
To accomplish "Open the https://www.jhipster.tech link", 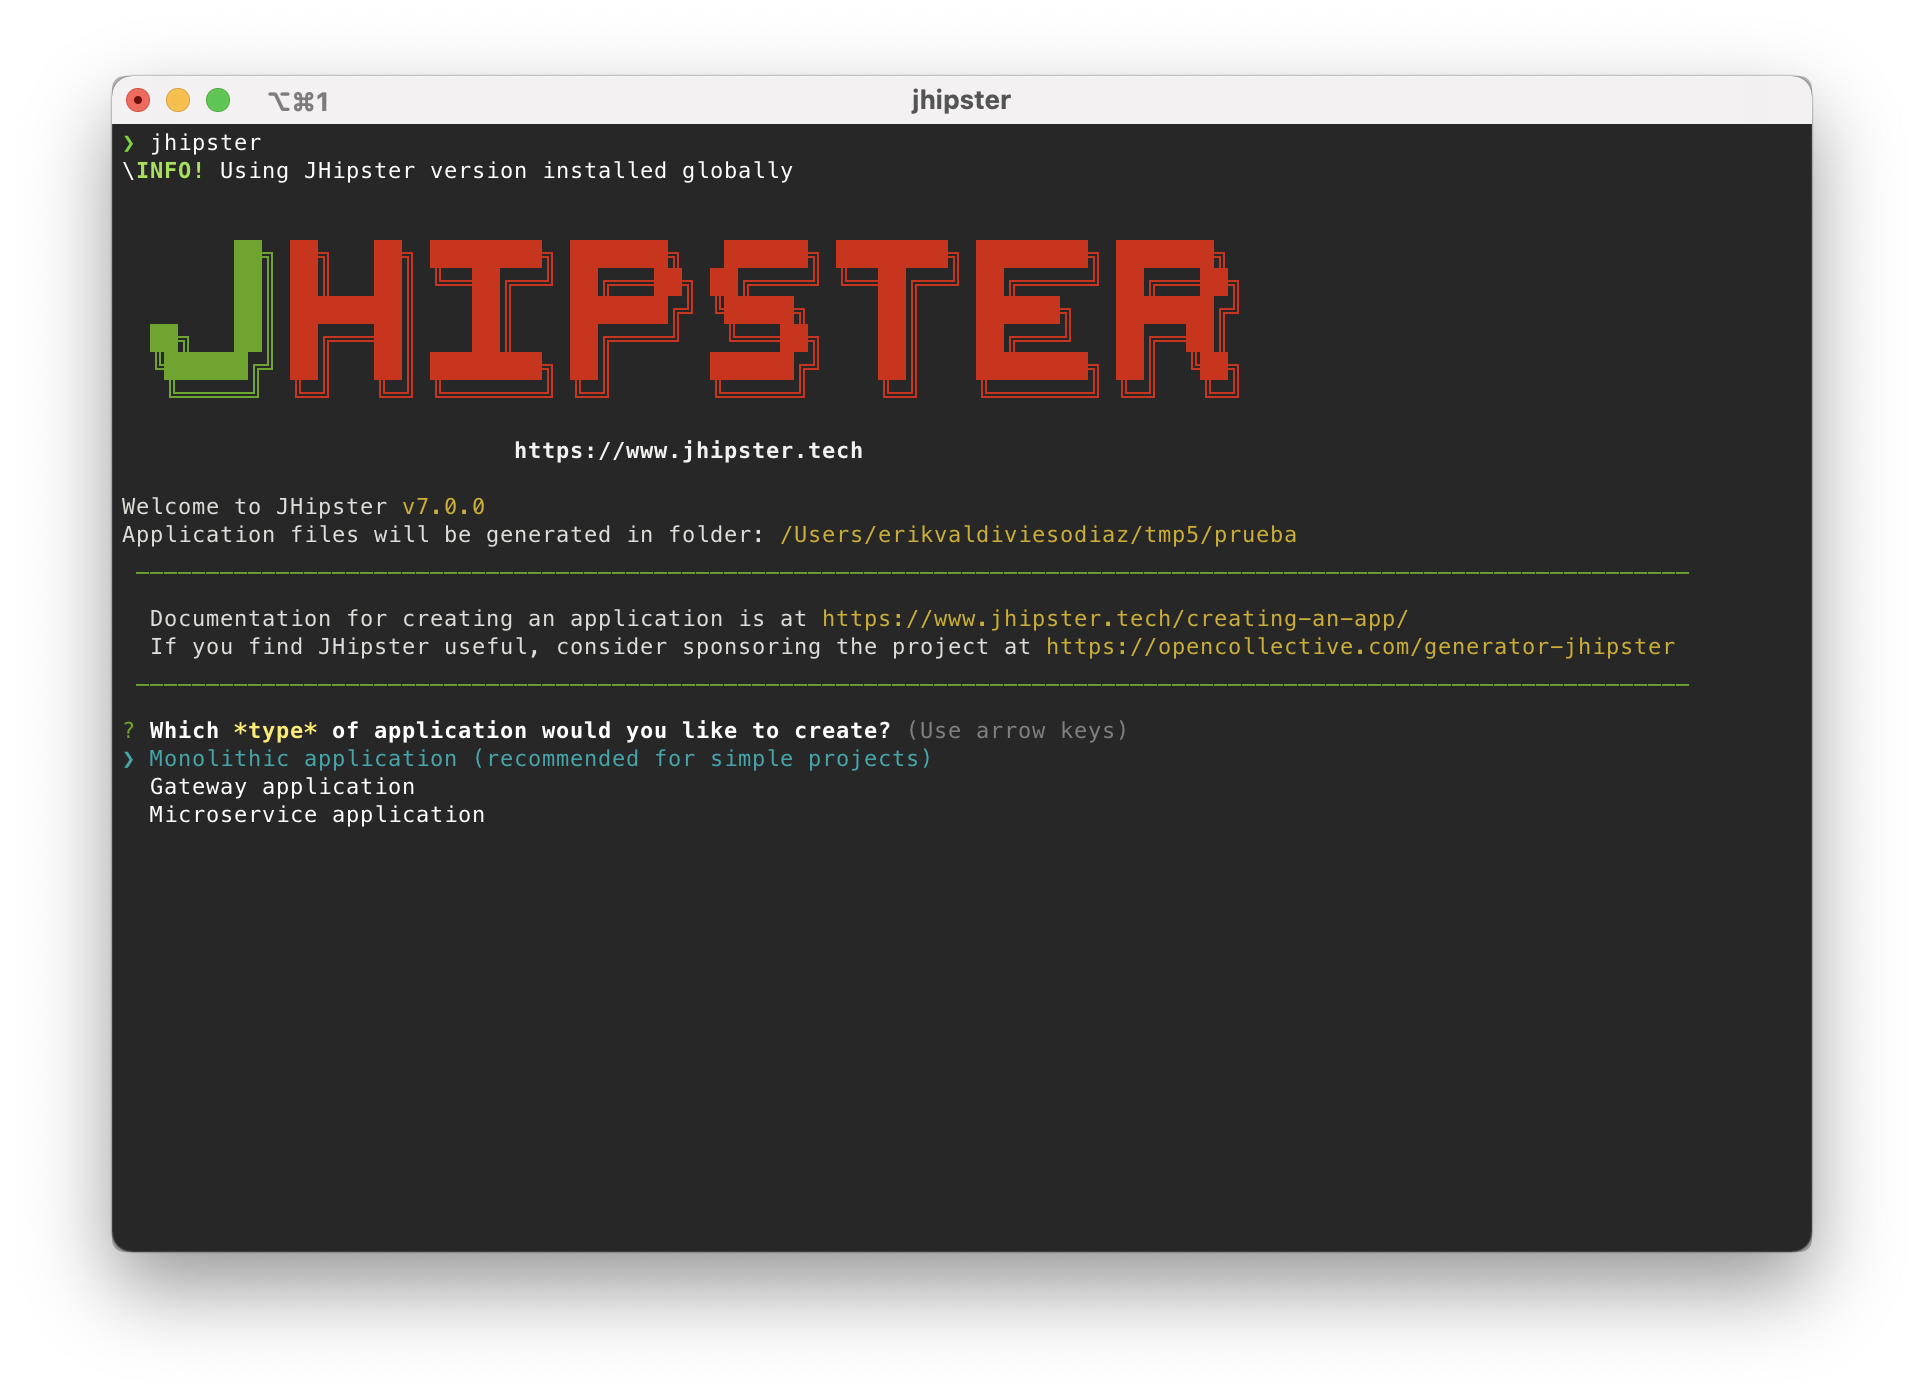I will coord(689,451).
